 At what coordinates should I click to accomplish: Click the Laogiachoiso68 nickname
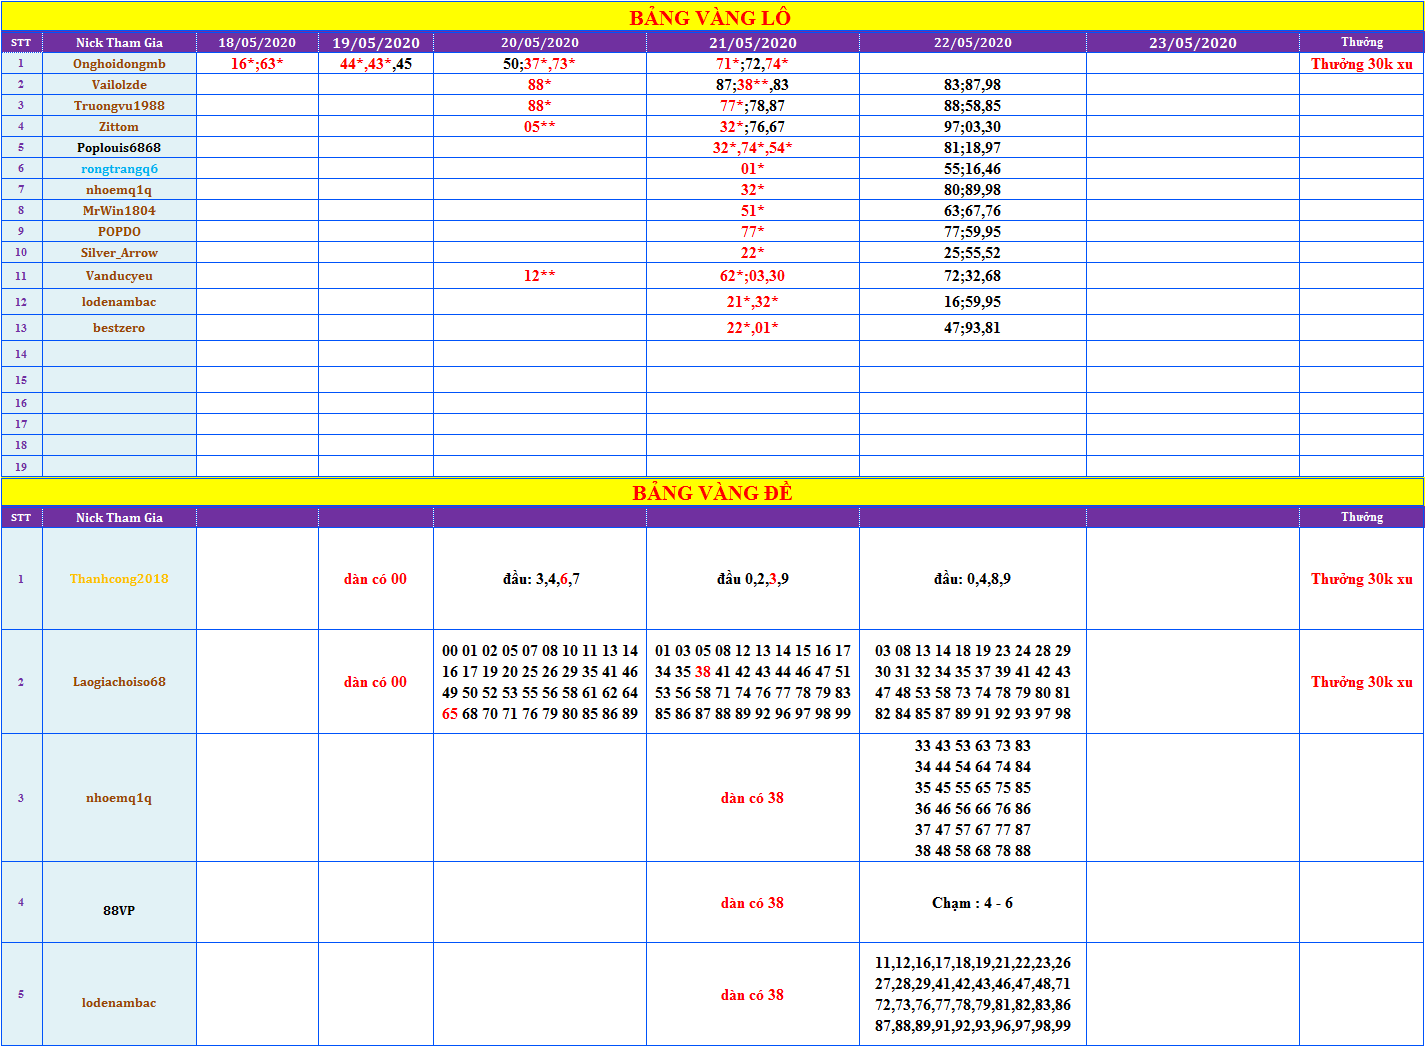coord(119,682)
